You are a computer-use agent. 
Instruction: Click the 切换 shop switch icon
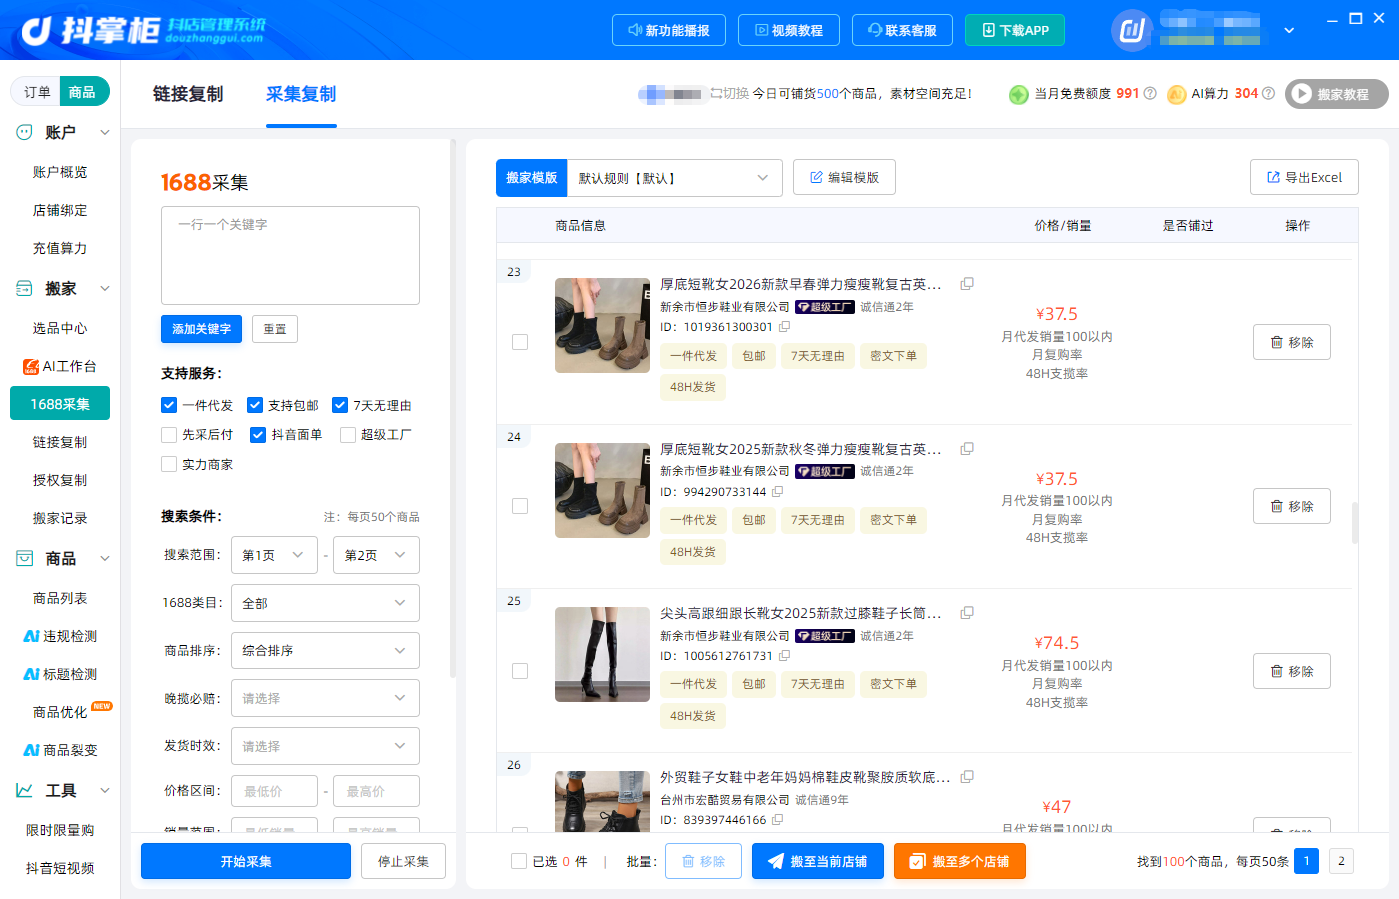(x=716, y=93)
